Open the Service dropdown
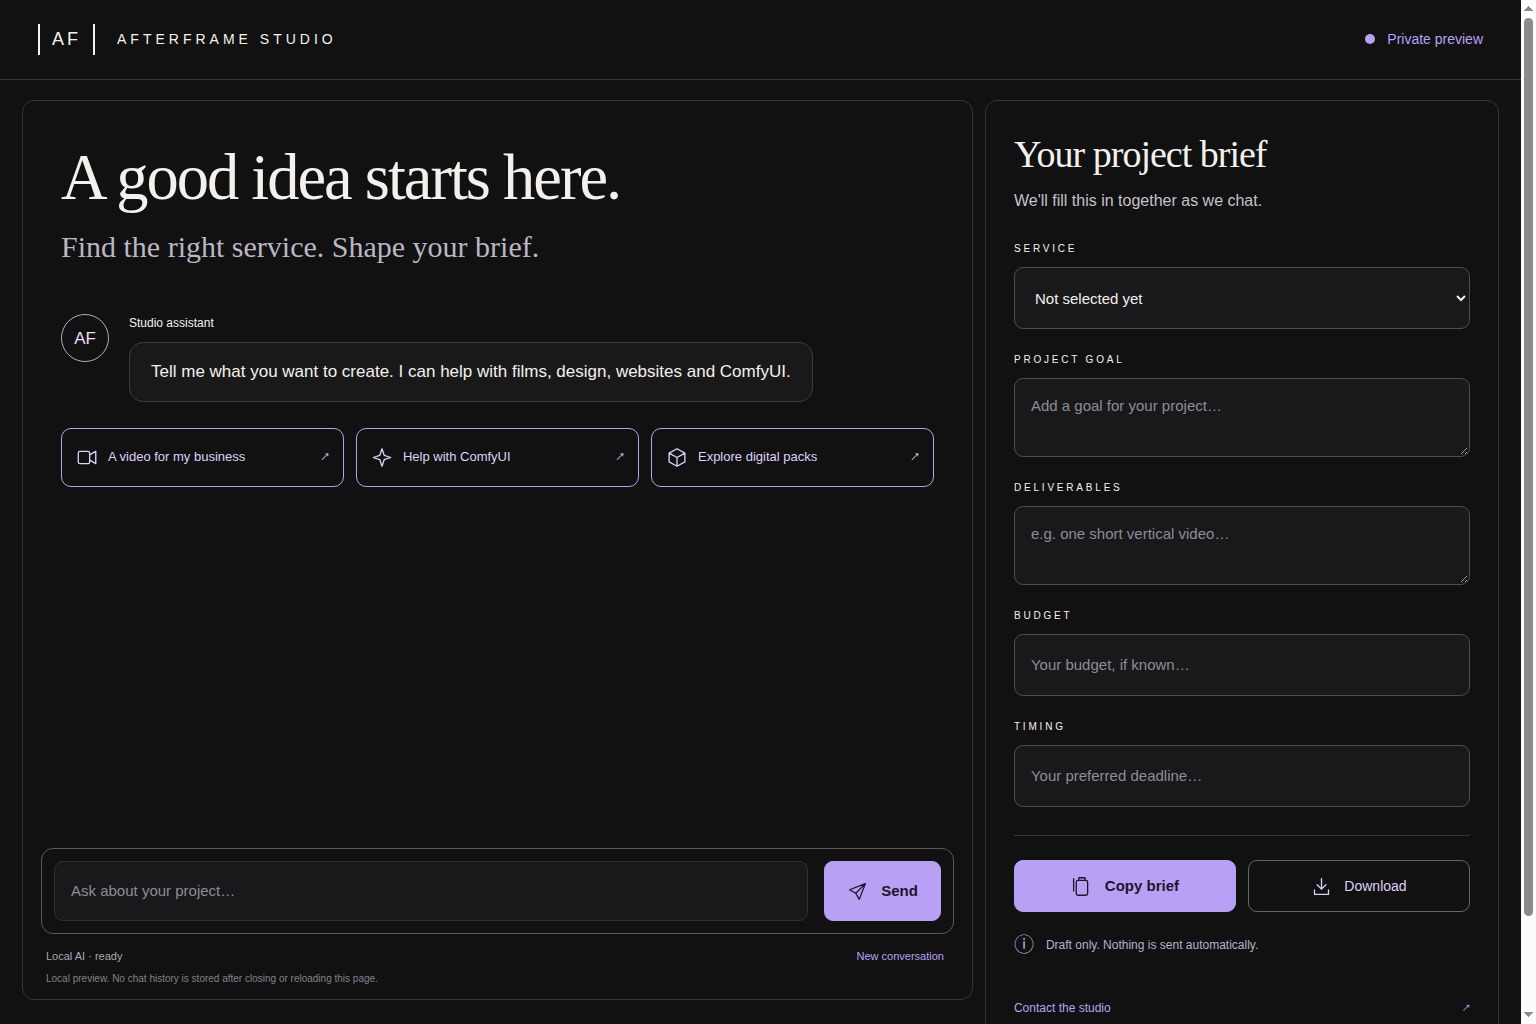The height and width of the screenshot is (1024, 1536). pos(1241,298)
